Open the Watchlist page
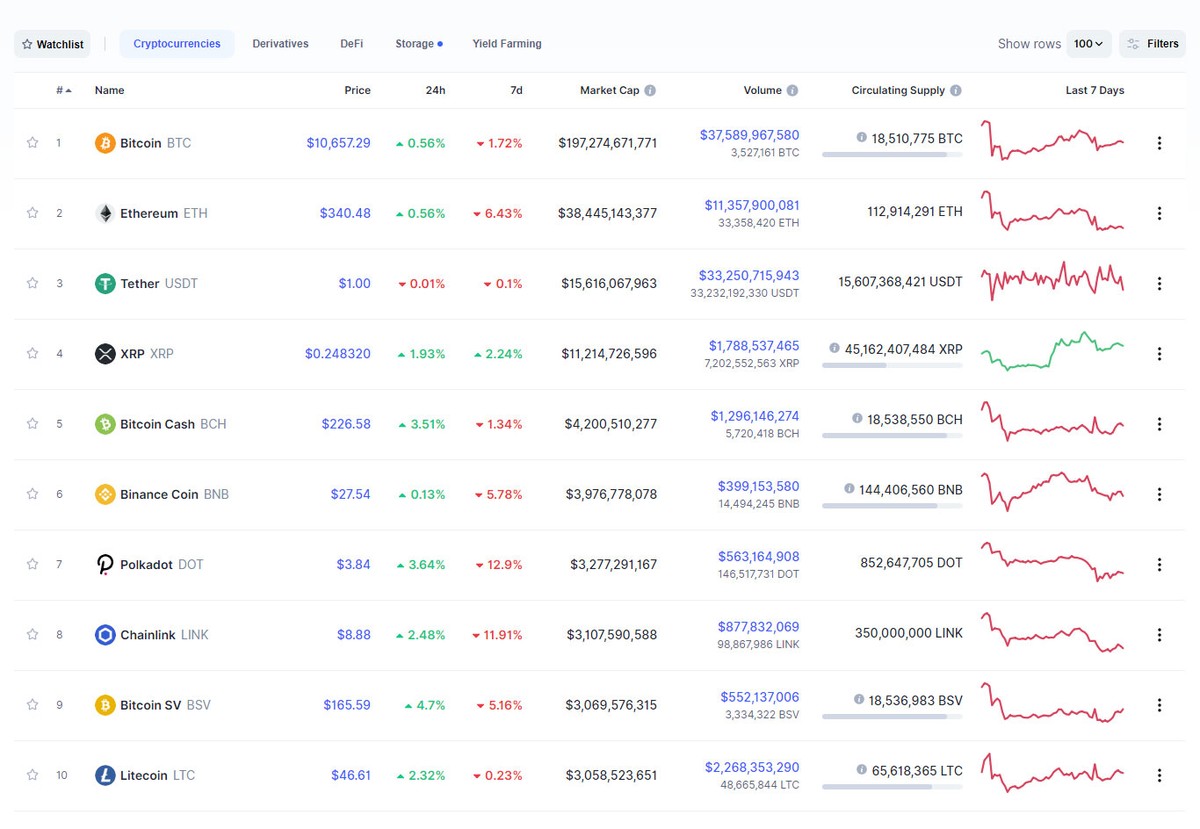Image resolution: width=1200 pixels, height=829 pixels. [x=51, y=43]
